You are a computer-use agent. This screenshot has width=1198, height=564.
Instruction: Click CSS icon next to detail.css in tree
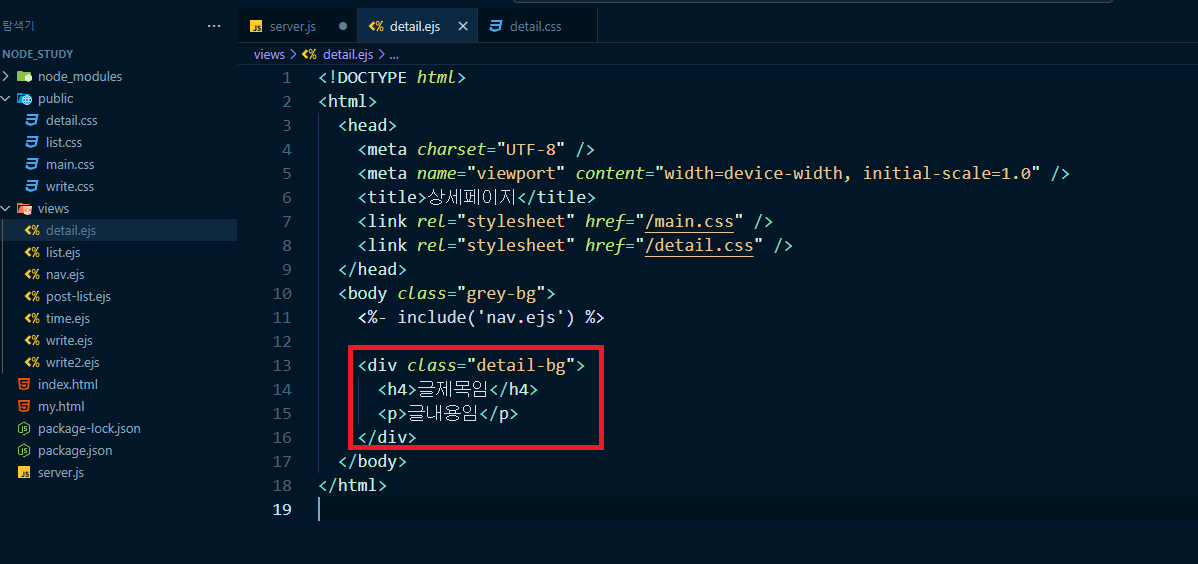pos(32,121)
